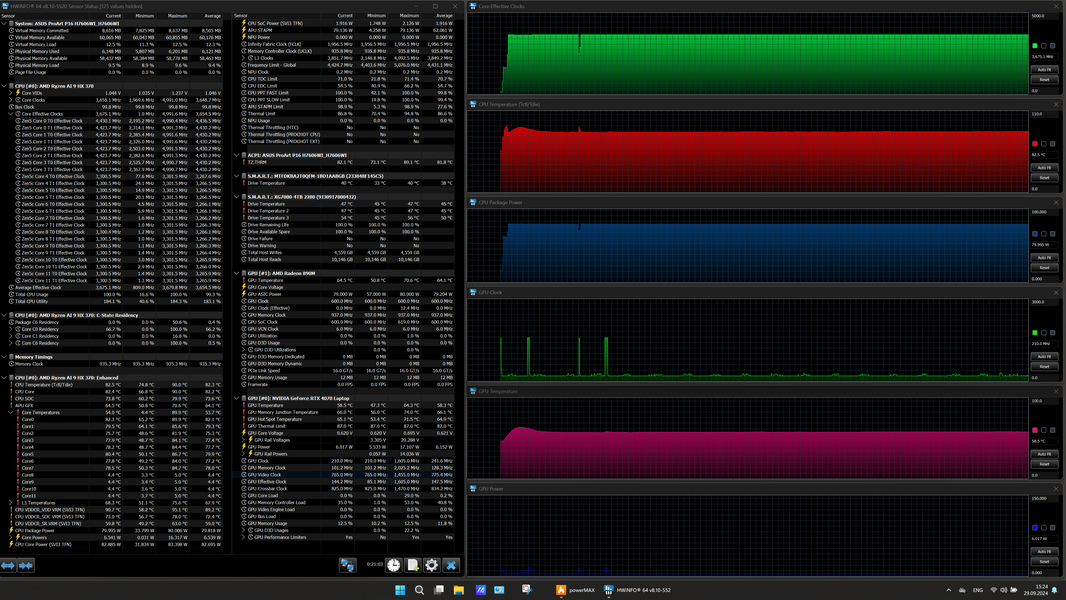This screenshot has width=1066, height=600.
Task: Open the Windows Start menu
Action: [x=400, y=590]
